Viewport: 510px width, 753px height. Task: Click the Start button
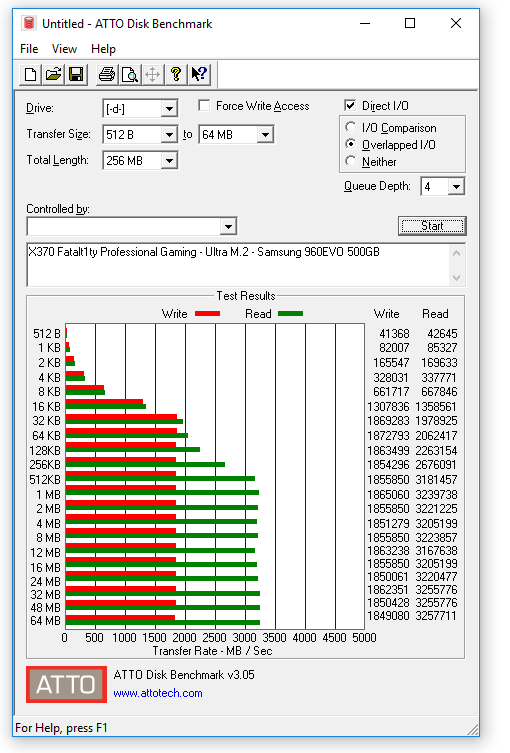432,226
